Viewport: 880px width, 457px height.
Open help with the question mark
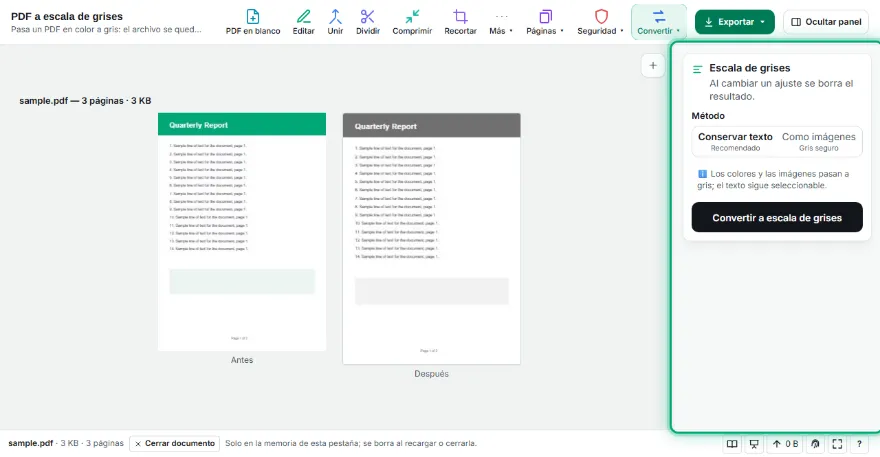[859, 444]
